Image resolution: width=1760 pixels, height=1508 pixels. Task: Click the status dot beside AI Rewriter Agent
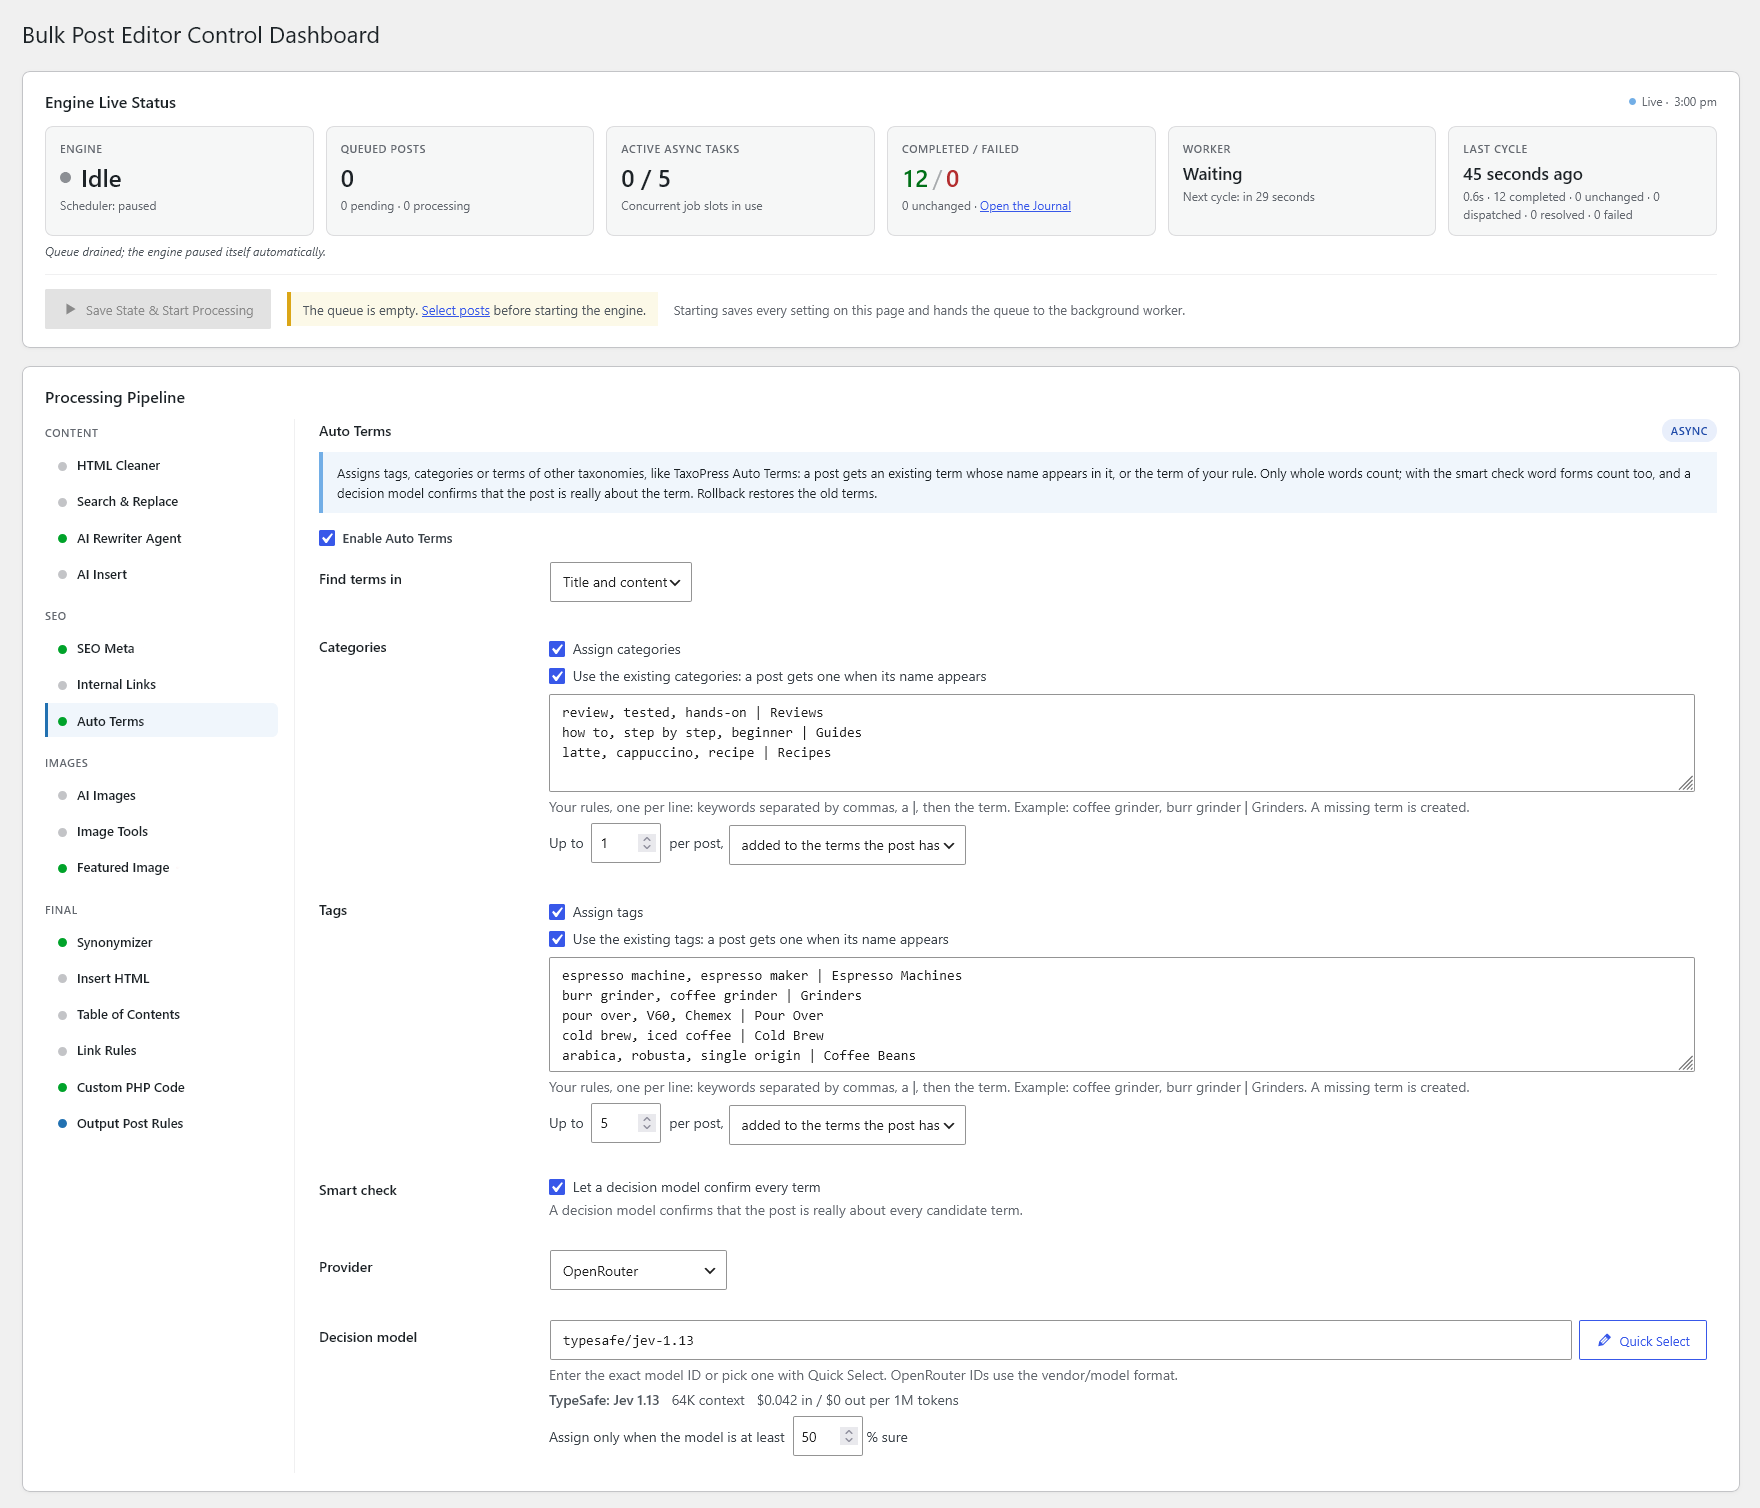[62, 538]
